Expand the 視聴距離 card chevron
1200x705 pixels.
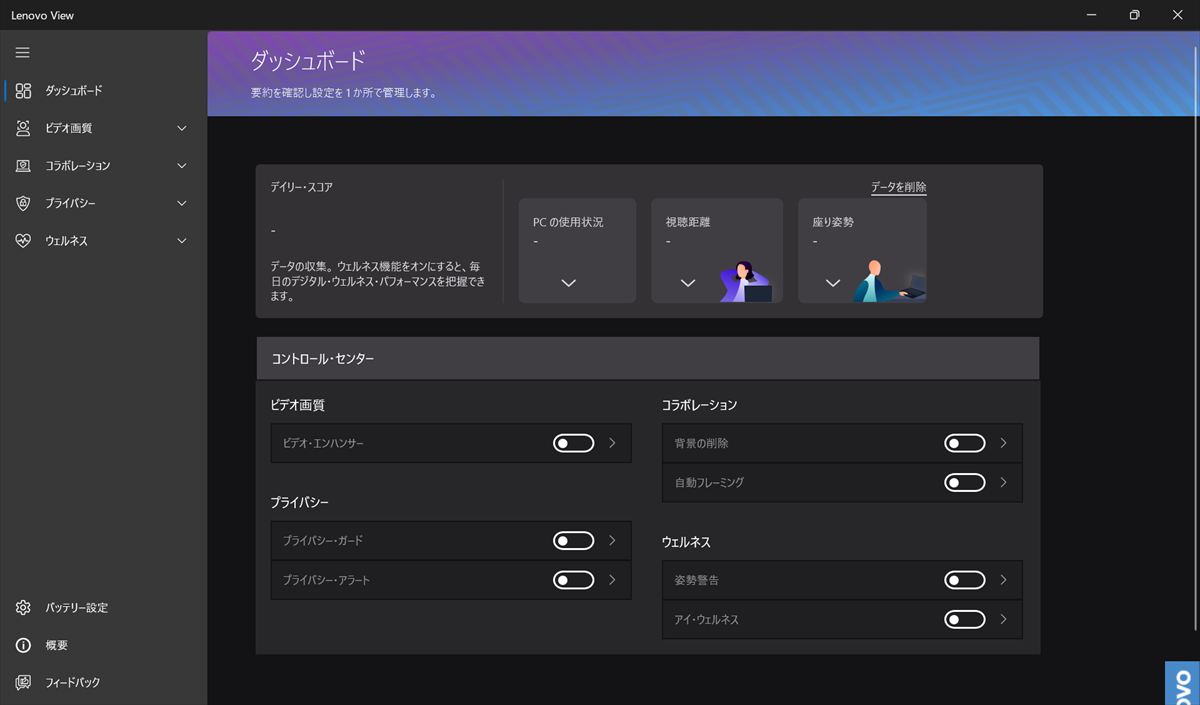(x=687, y=283)
